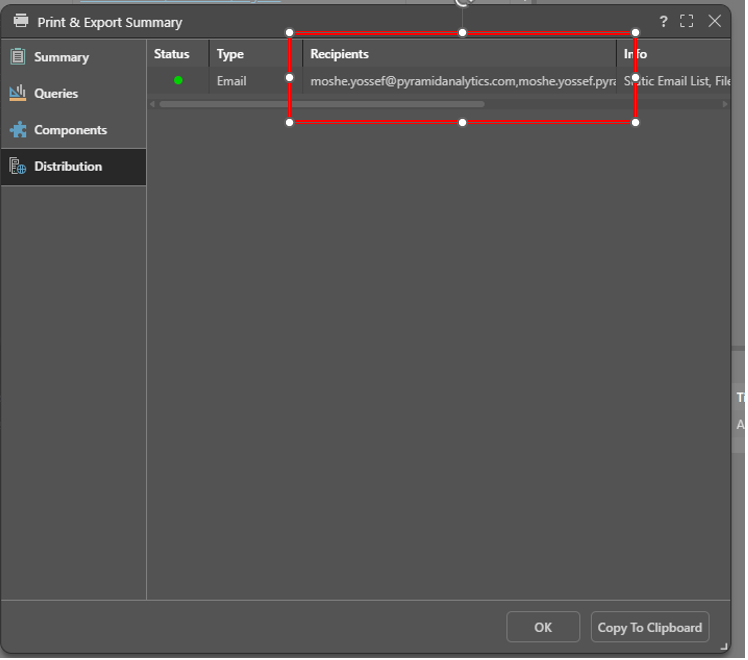Image resolution: width=748 pixels, height=660 pixels.
Task: Switch to the Queries tab
Action: 73,93
